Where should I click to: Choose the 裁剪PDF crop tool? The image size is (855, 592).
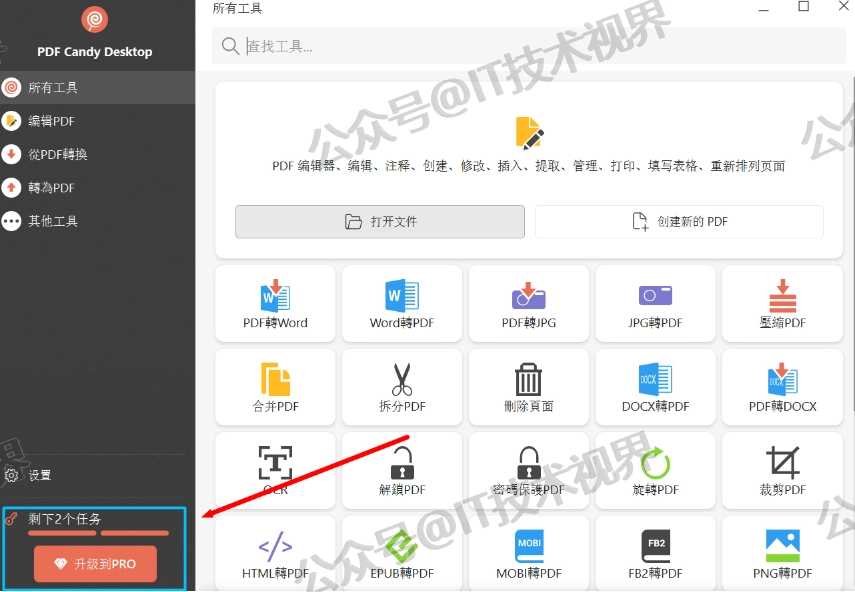(782, 470)
